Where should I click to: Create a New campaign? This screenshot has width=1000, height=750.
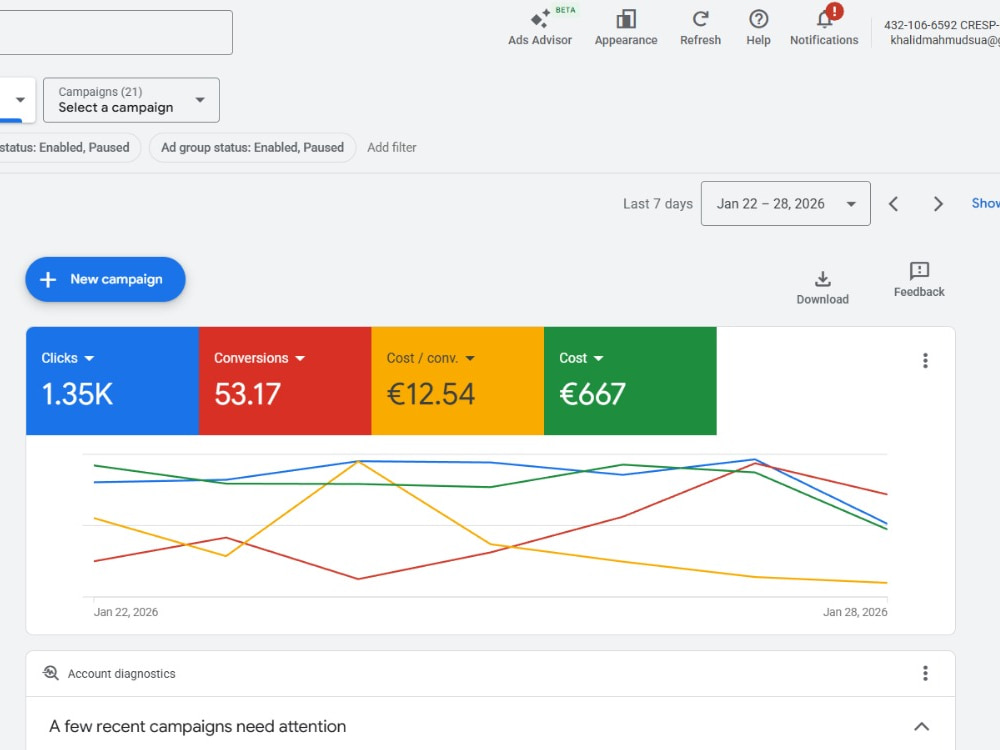click(105, 279)
